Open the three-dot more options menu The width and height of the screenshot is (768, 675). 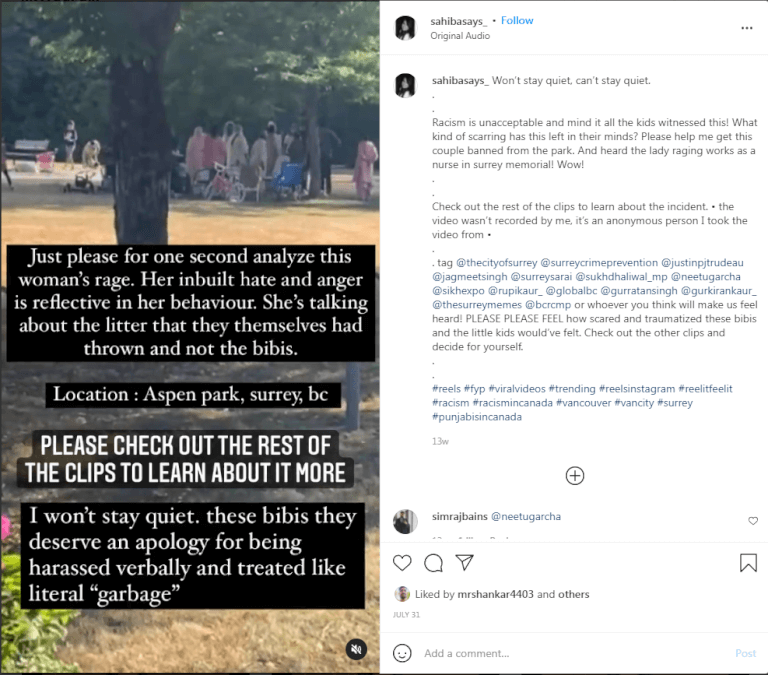coord(746,28)
